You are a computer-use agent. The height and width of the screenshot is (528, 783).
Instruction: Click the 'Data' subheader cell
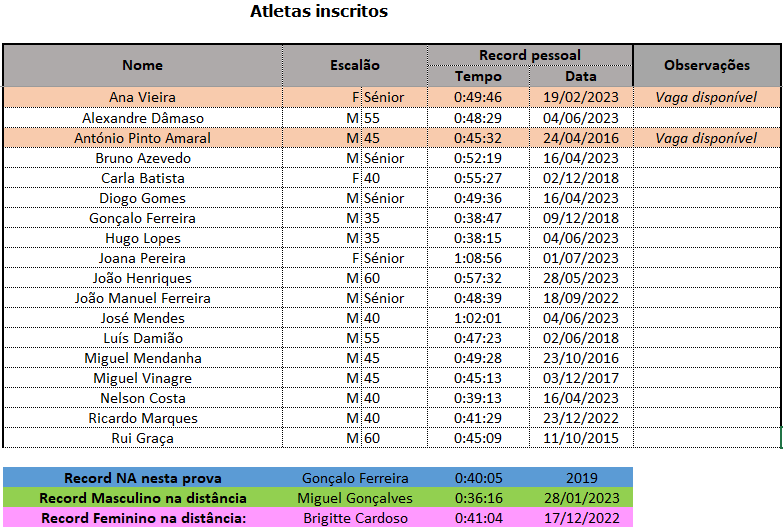(x=581, y=76)
